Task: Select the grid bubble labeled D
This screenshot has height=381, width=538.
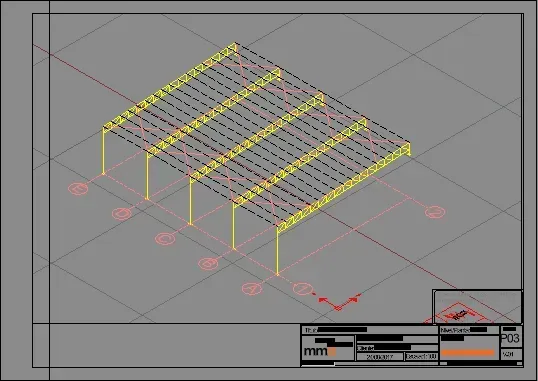Action: tap(122, 213)
